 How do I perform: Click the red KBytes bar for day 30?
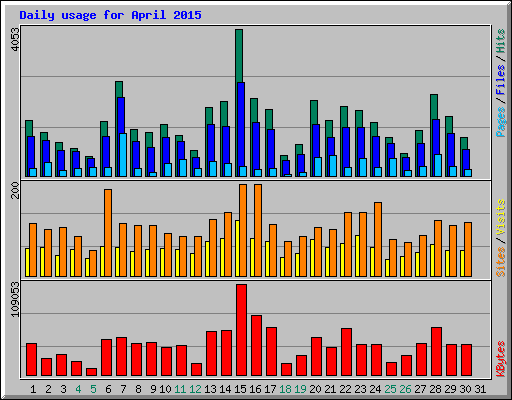point(467,360)
